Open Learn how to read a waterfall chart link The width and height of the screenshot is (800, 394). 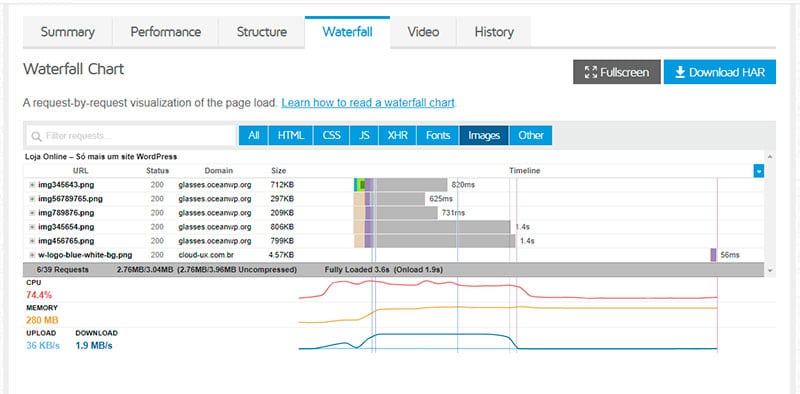point(368,103)
